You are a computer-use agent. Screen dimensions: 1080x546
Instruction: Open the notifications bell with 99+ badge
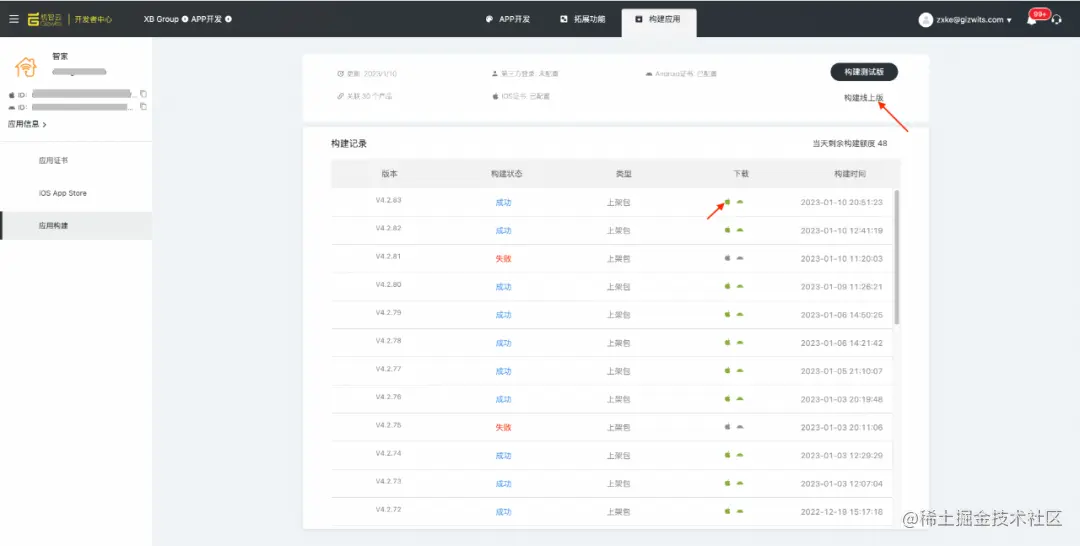[1032, 19]
